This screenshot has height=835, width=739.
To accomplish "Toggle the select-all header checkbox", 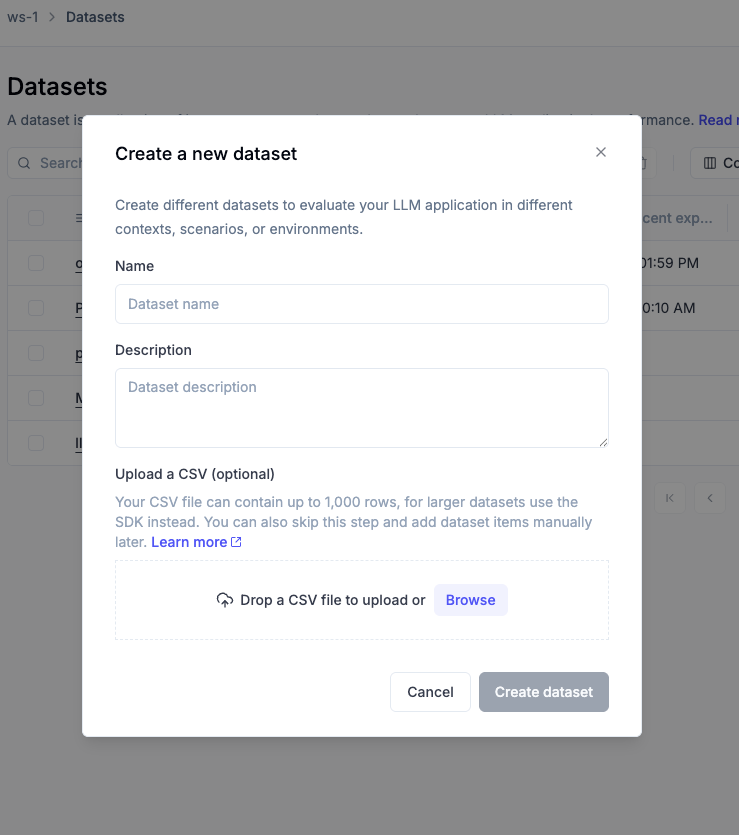I will point(36,218).
